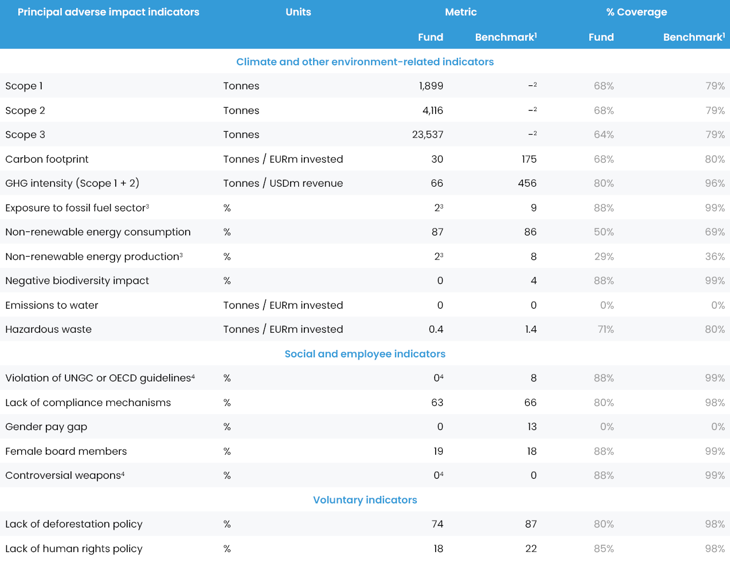Click the "Metric" column group header
This screenshot has height=571, width=730.
(x=461, y=12)
